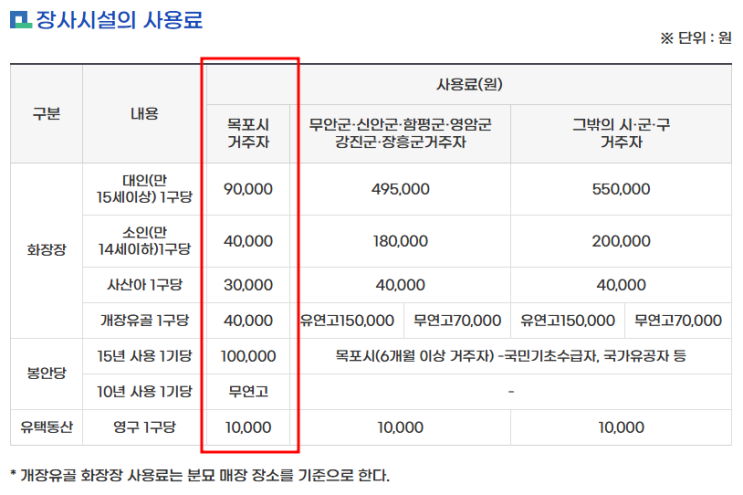Click the '550,000' fee value
This screenshot has width=743, height=495.
pos(621,189)
